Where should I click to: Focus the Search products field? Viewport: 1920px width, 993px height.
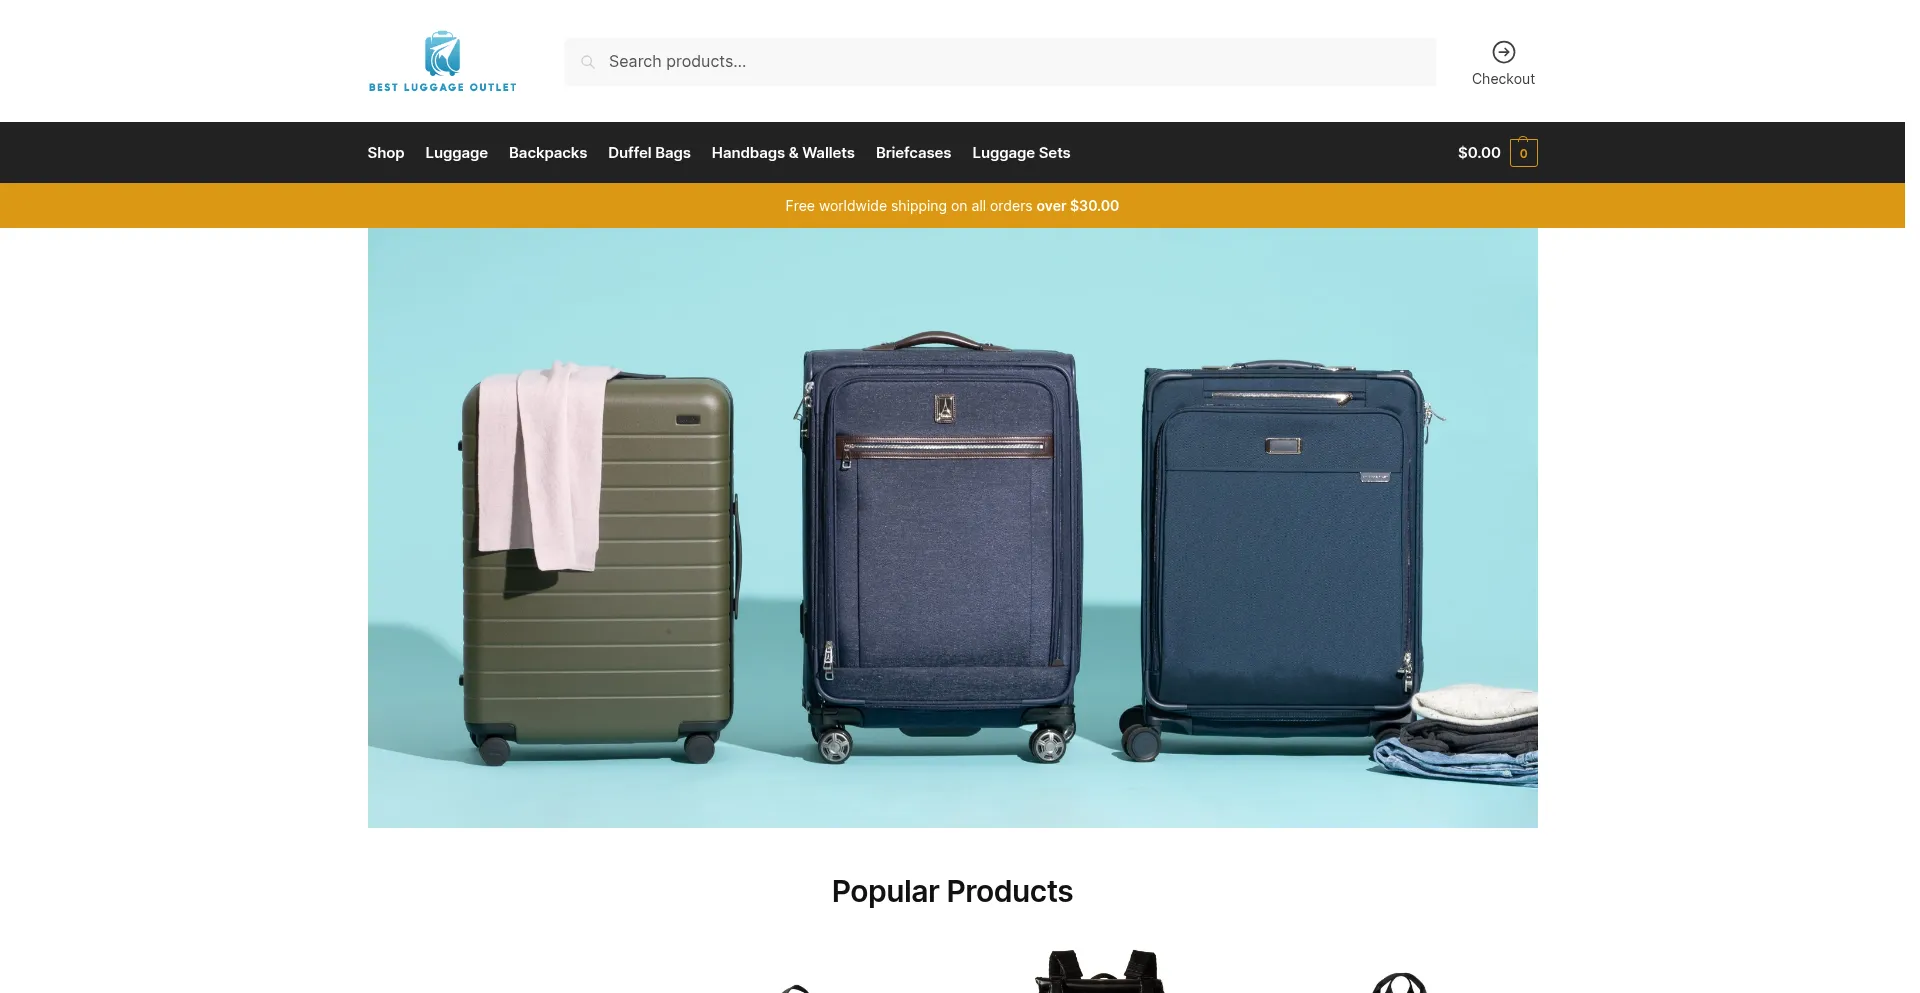1000,62
